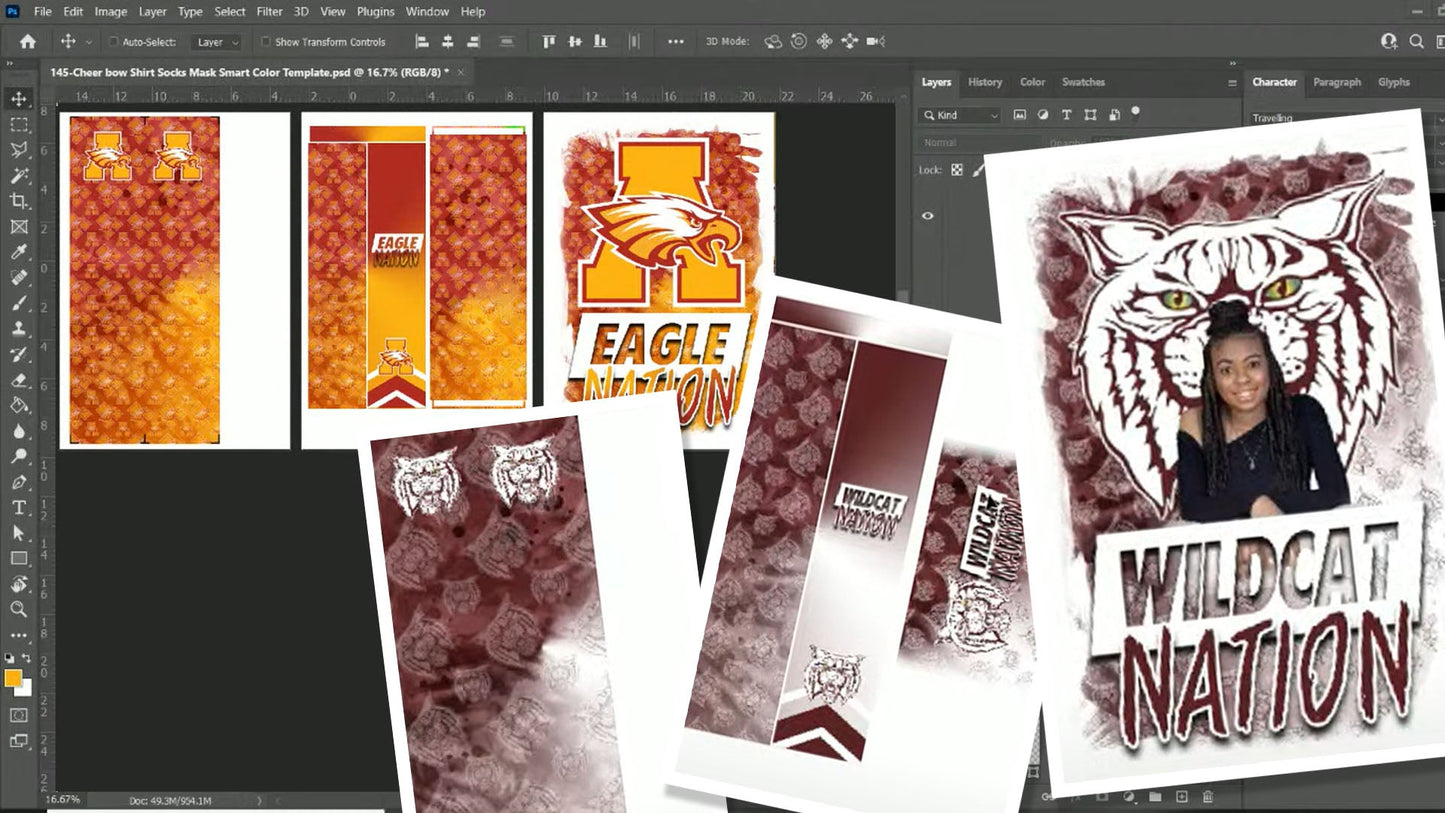Select the Pen tool
Viewport: 1445px width, 813px height.
(x=19, y=482)
